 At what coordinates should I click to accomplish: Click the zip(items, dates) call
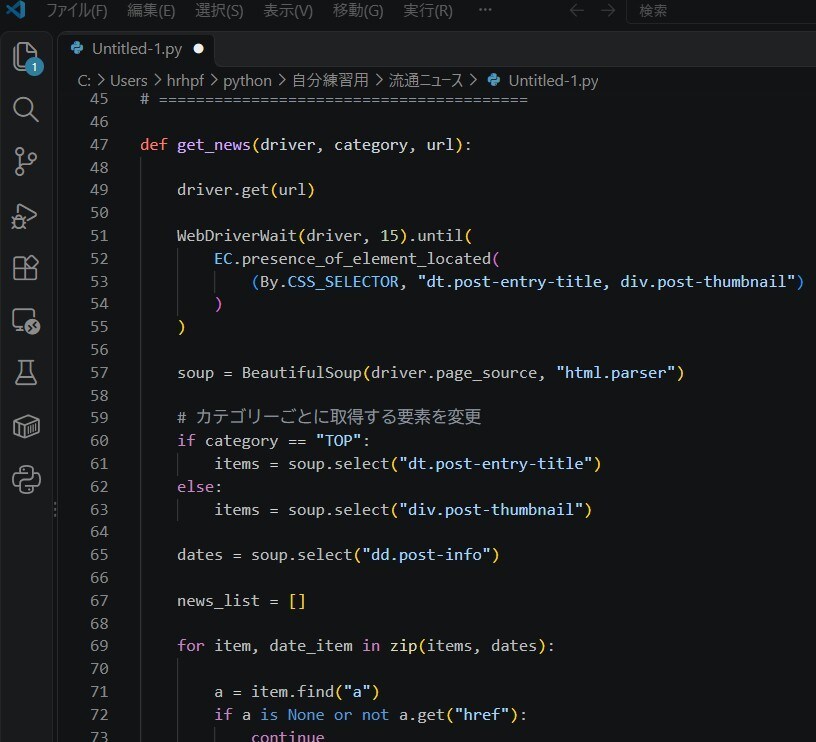468,646
